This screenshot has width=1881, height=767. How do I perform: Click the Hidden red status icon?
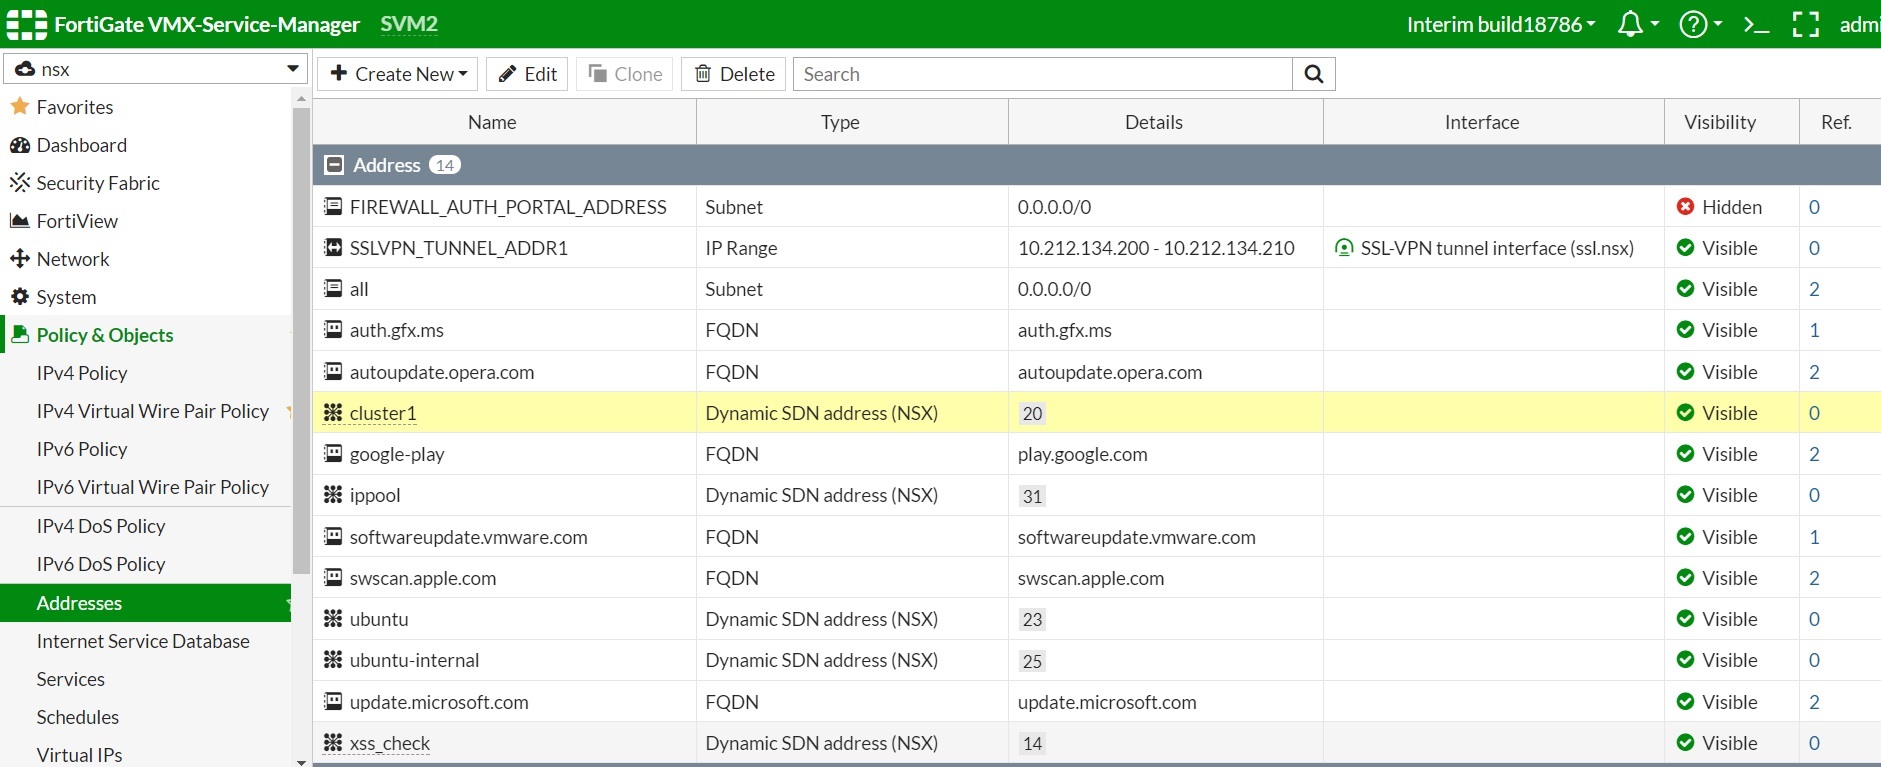click(1685, 207)
